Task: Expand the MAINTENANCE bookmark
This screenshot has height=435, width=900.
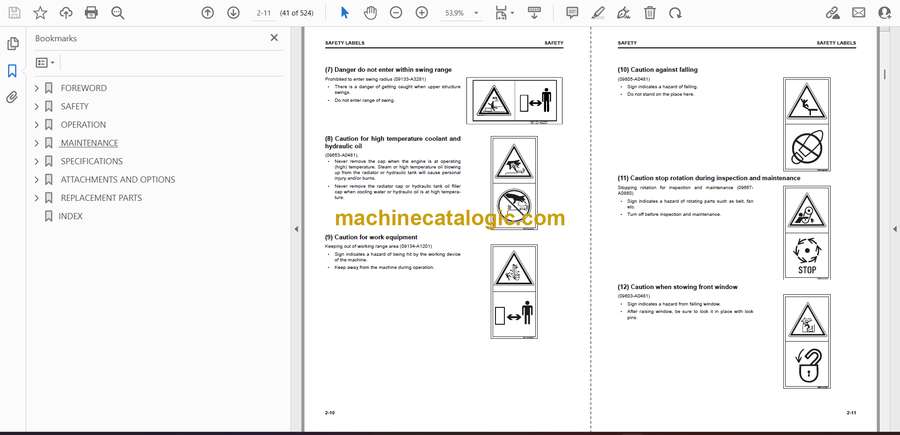Action: 37,143
